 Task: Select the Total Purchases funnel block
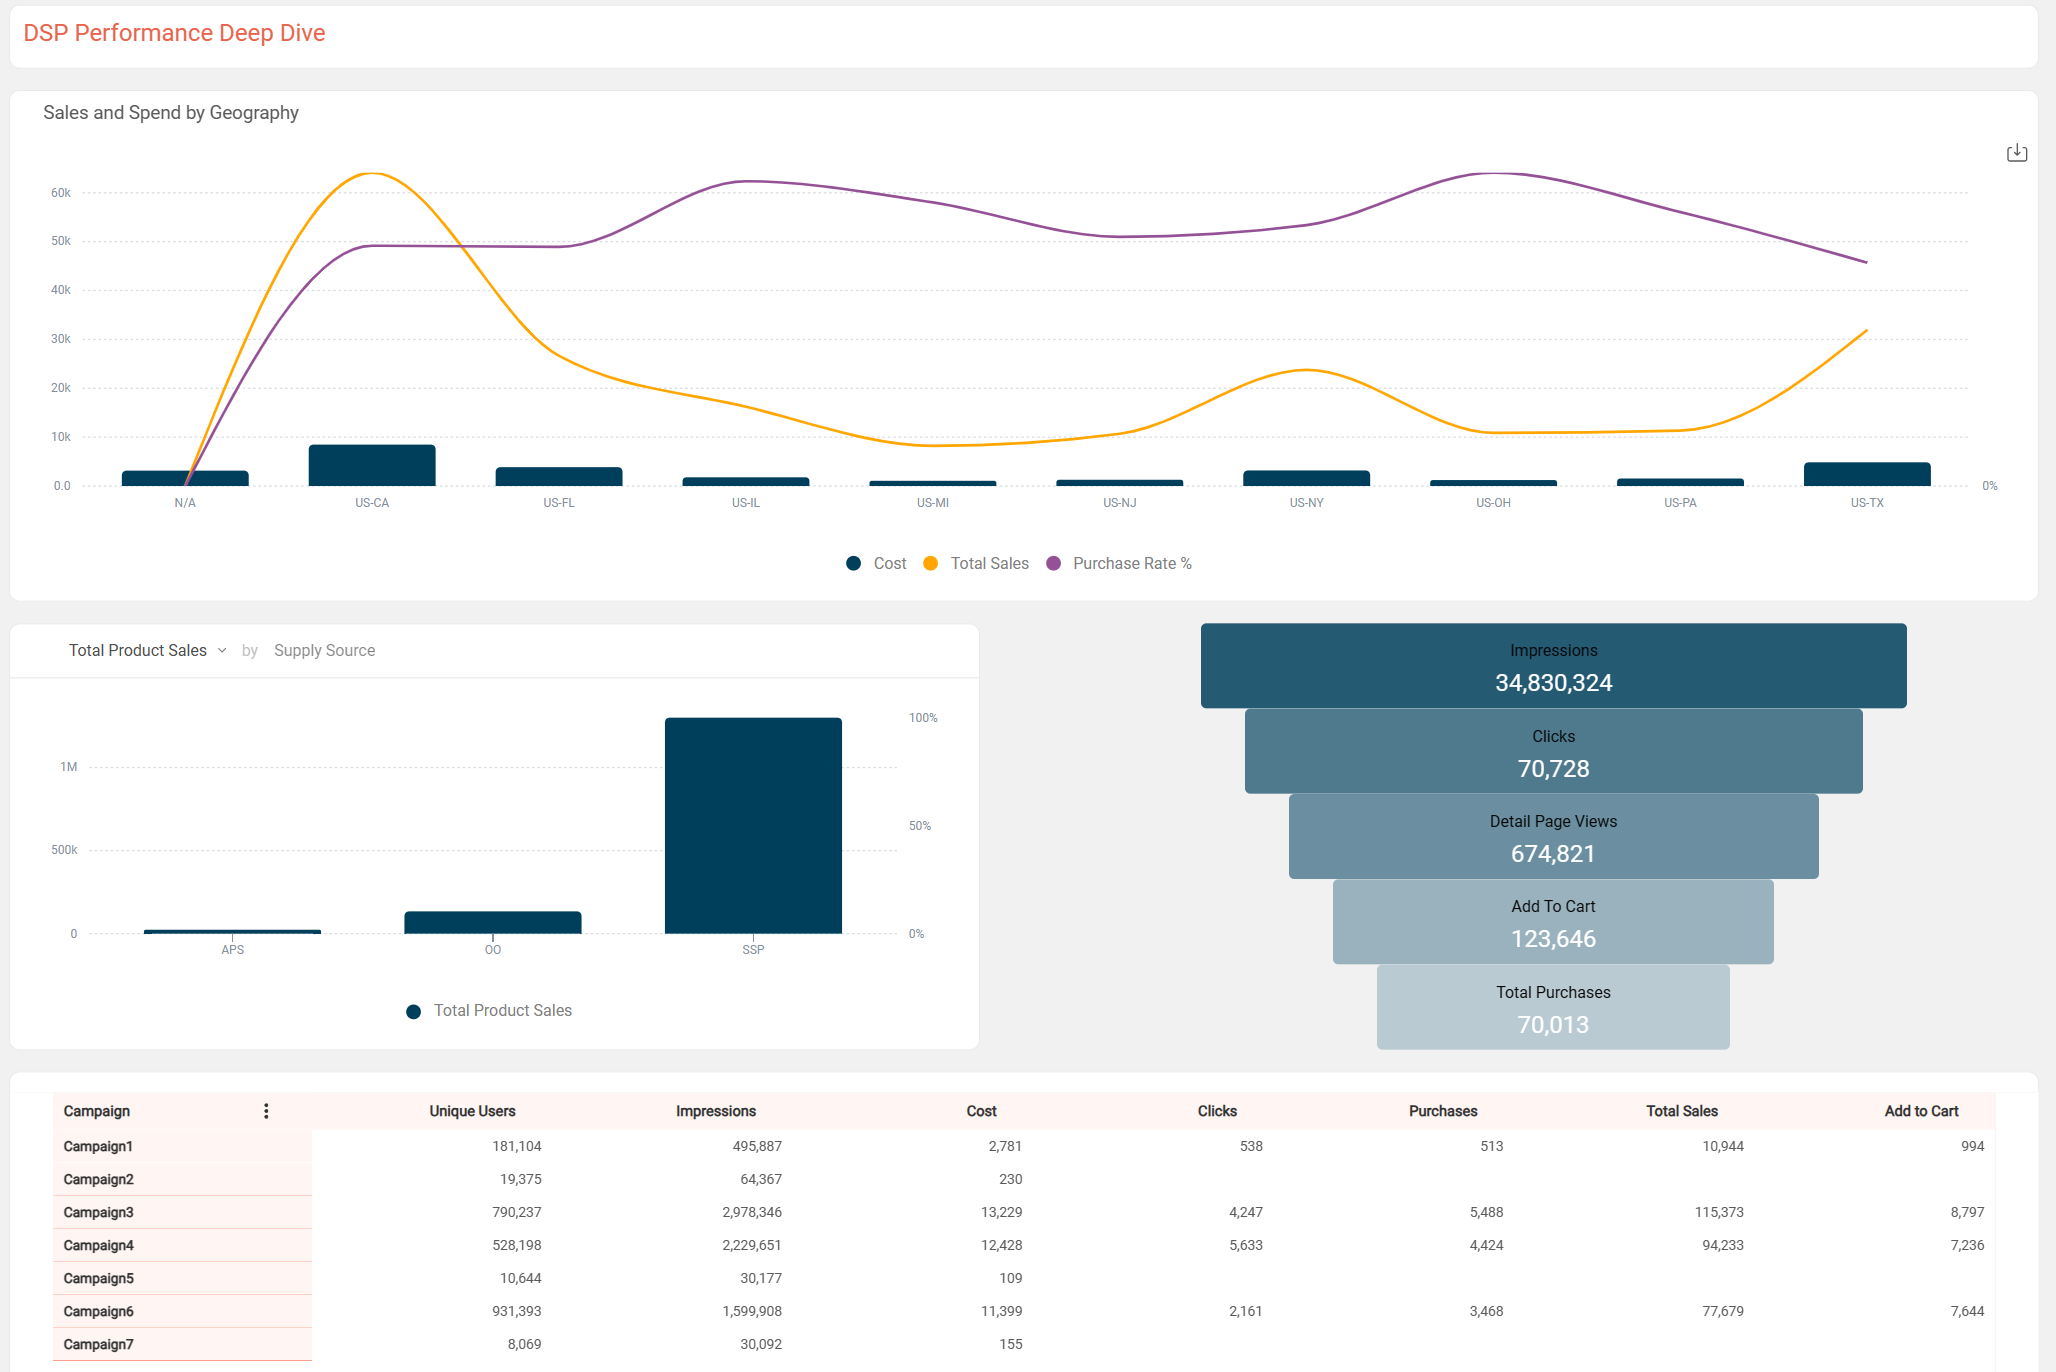pos(1552,1008)
